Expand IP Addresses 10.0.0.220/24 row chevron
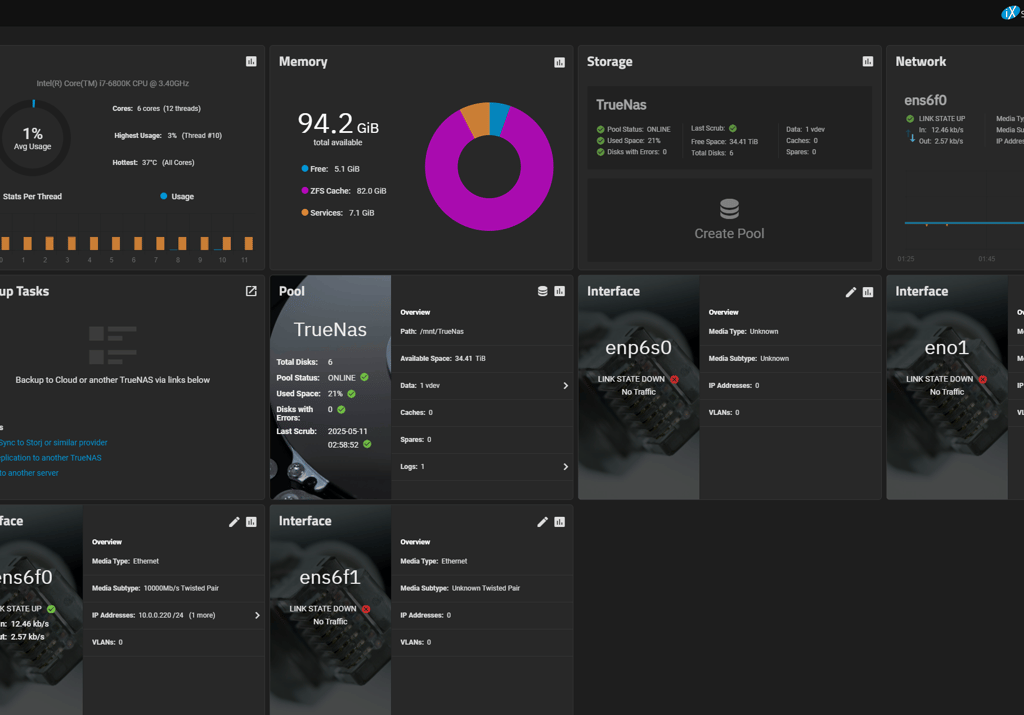Viewport: 1024px width, 715px height. coord(257,616)
